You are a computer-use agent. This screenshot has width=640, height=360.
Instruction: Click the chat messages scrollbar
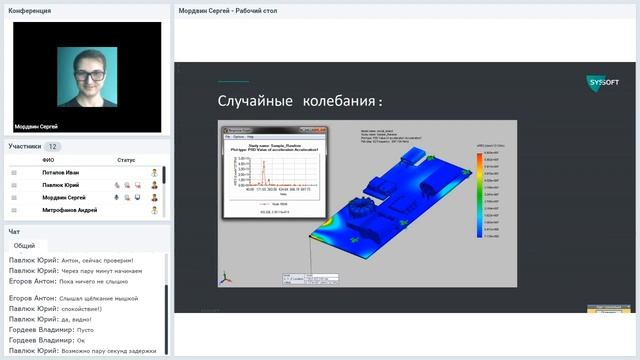166,319
